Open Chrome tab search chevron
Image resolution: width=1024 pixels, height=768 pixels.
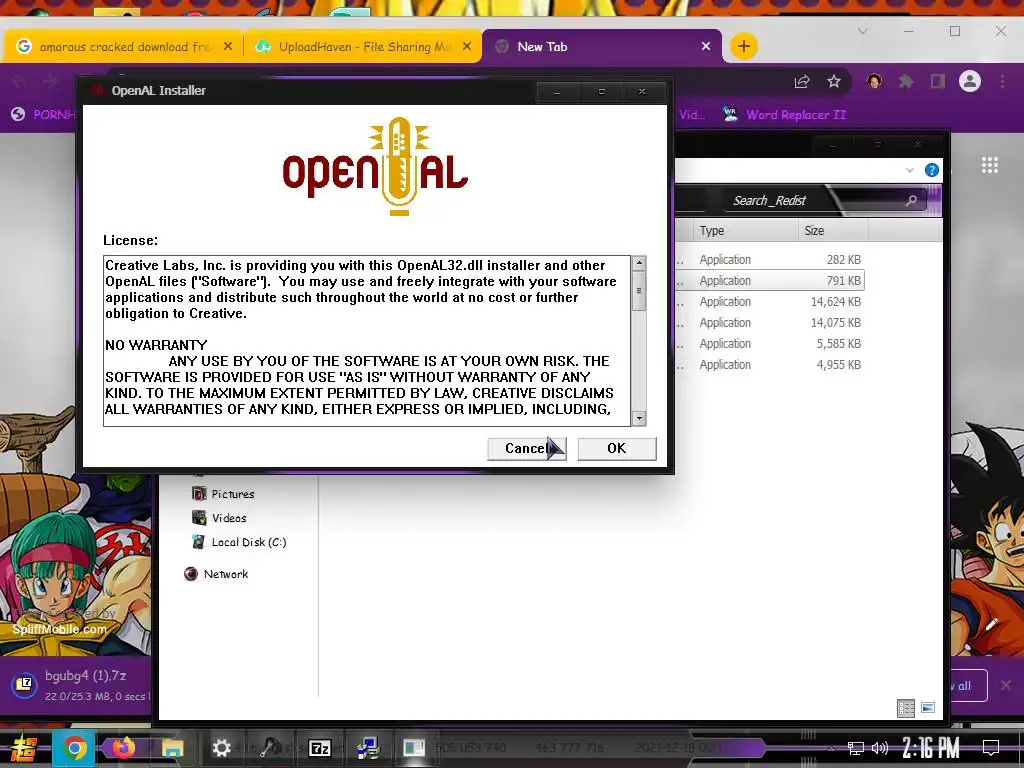tap(863, 31)
